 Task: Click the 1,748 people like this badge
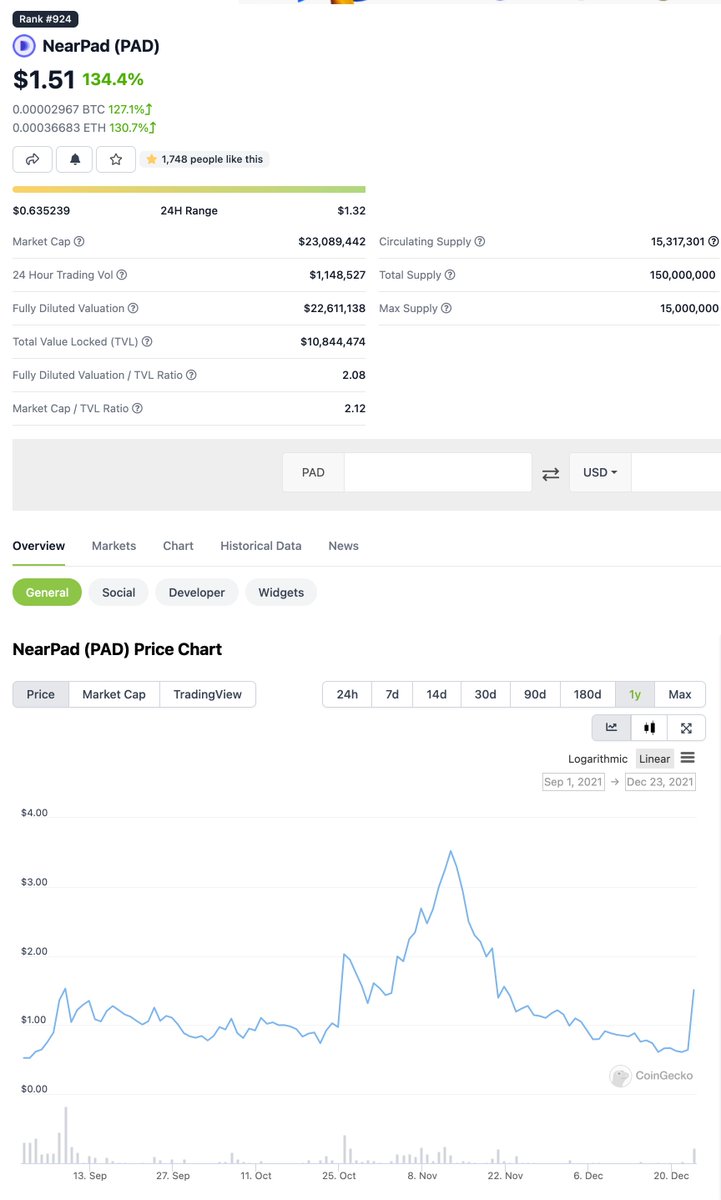coord(205,159)
